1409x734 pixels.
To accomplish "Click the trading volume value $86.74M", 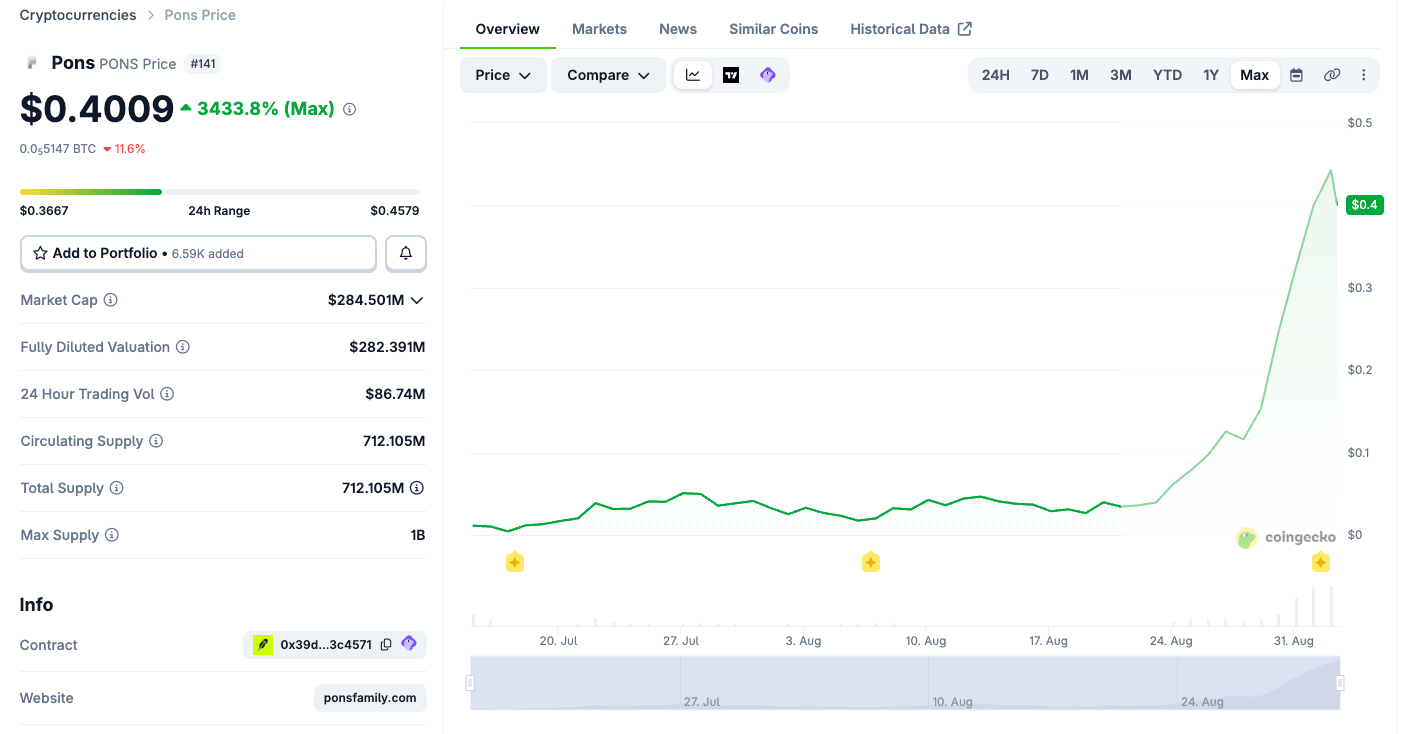I will pos(395,394).
